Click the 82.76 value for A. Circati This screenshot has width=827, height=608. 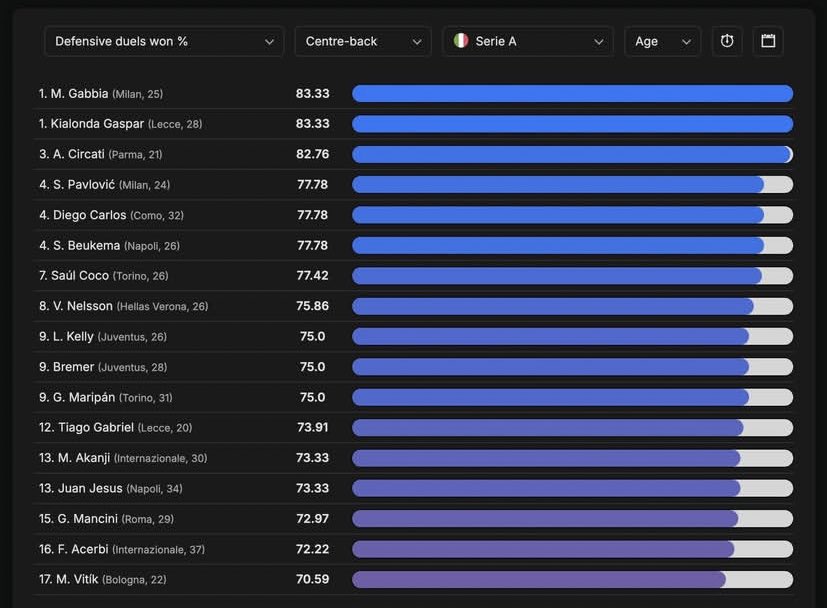[x=312, y=154]
